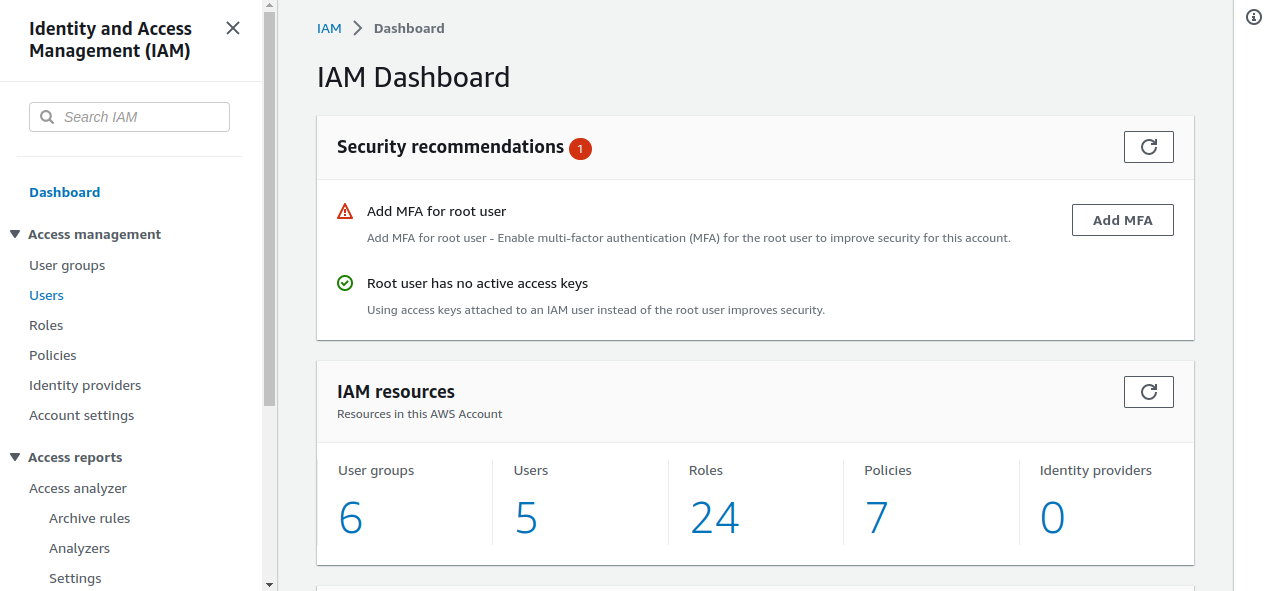Click the sidebar scroll-down arrow

click(x=269, y=584)
